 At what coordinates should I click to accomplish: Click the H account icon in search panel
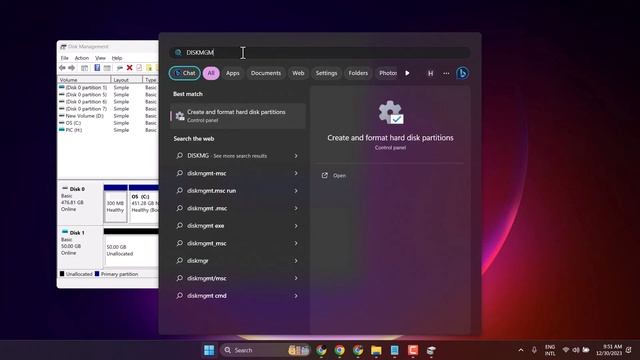click(430, 73)
